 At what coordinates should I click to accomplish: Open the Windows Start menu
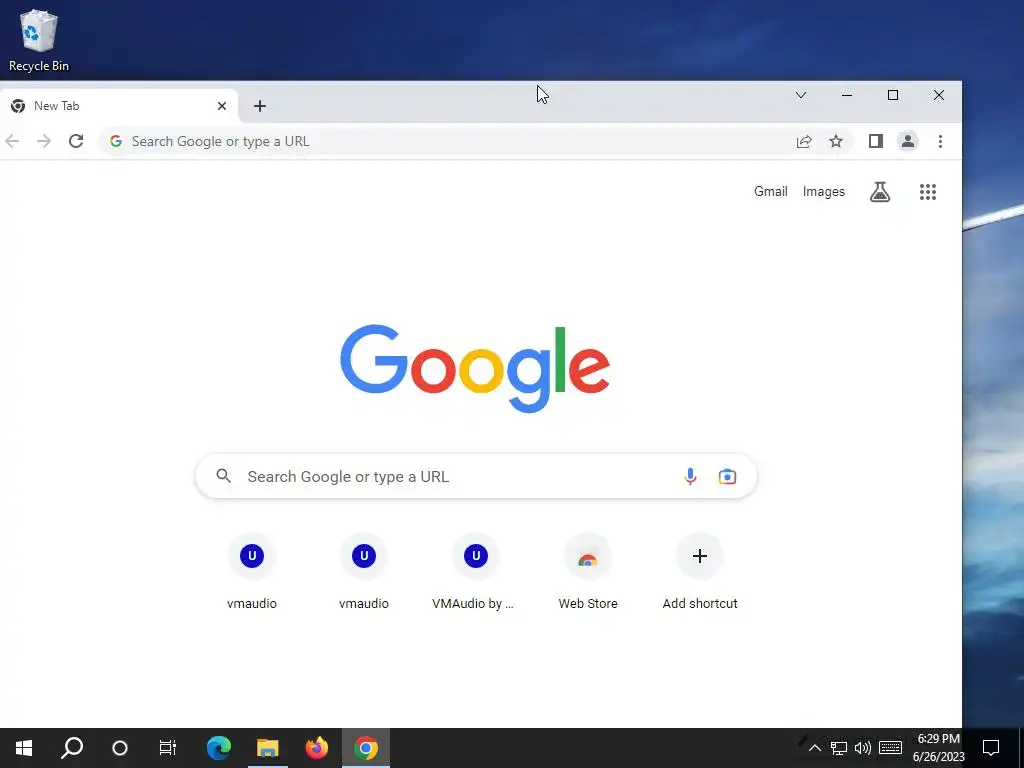(x=24, y=748)
